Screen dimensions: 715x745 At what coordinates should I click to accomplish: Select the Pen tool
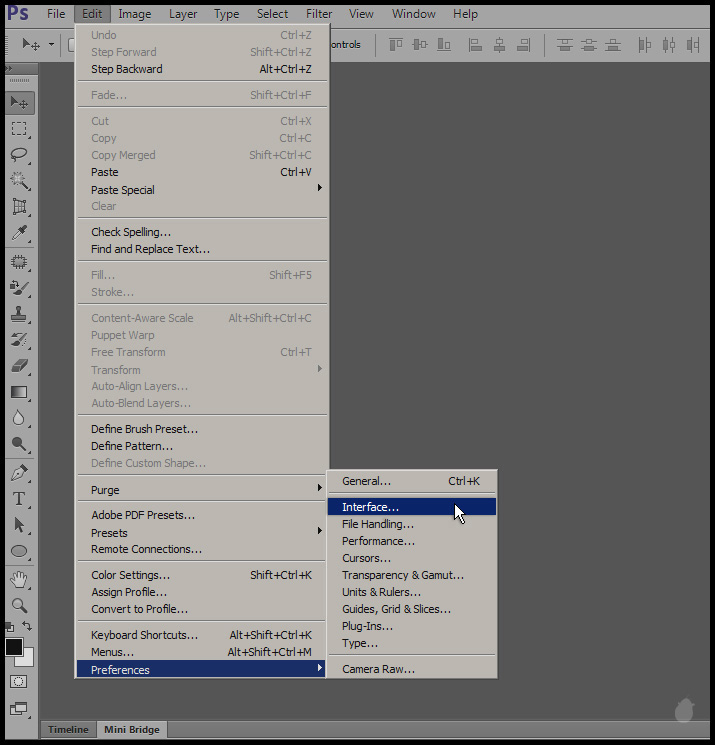pos(19,472)
